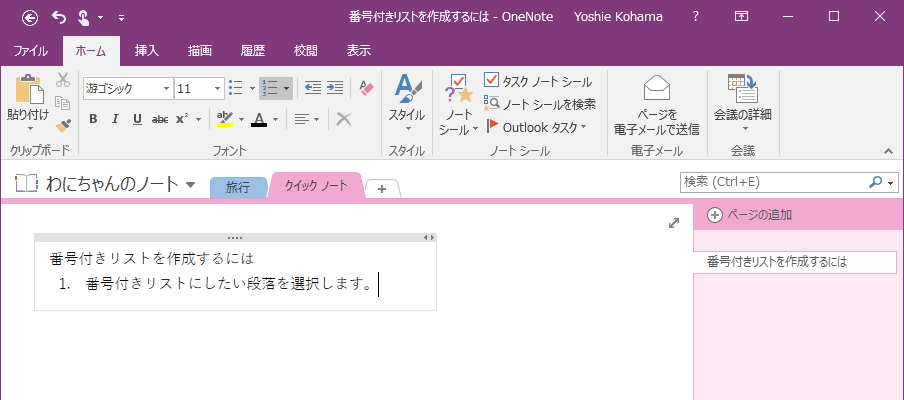Click the search magnifier icon

tap(875, 182)
